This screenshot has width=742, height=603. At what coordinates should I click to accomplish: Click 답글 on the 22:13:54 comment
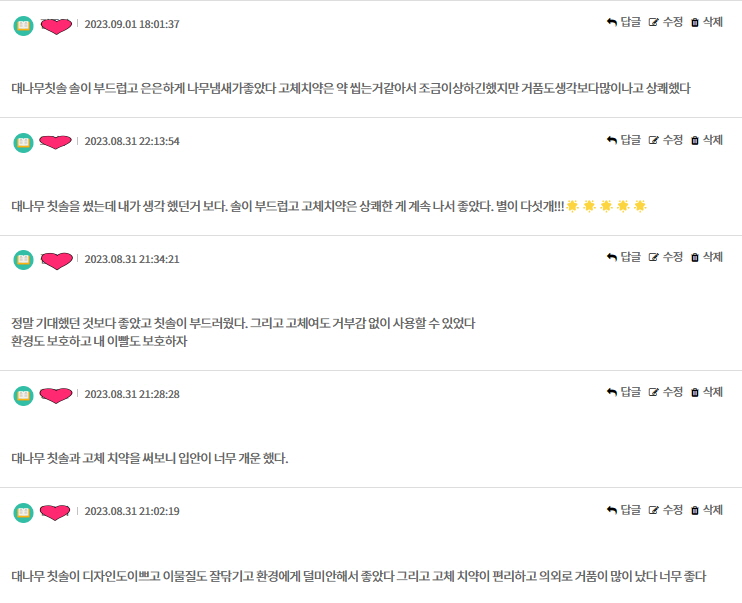tap(623, 140)
